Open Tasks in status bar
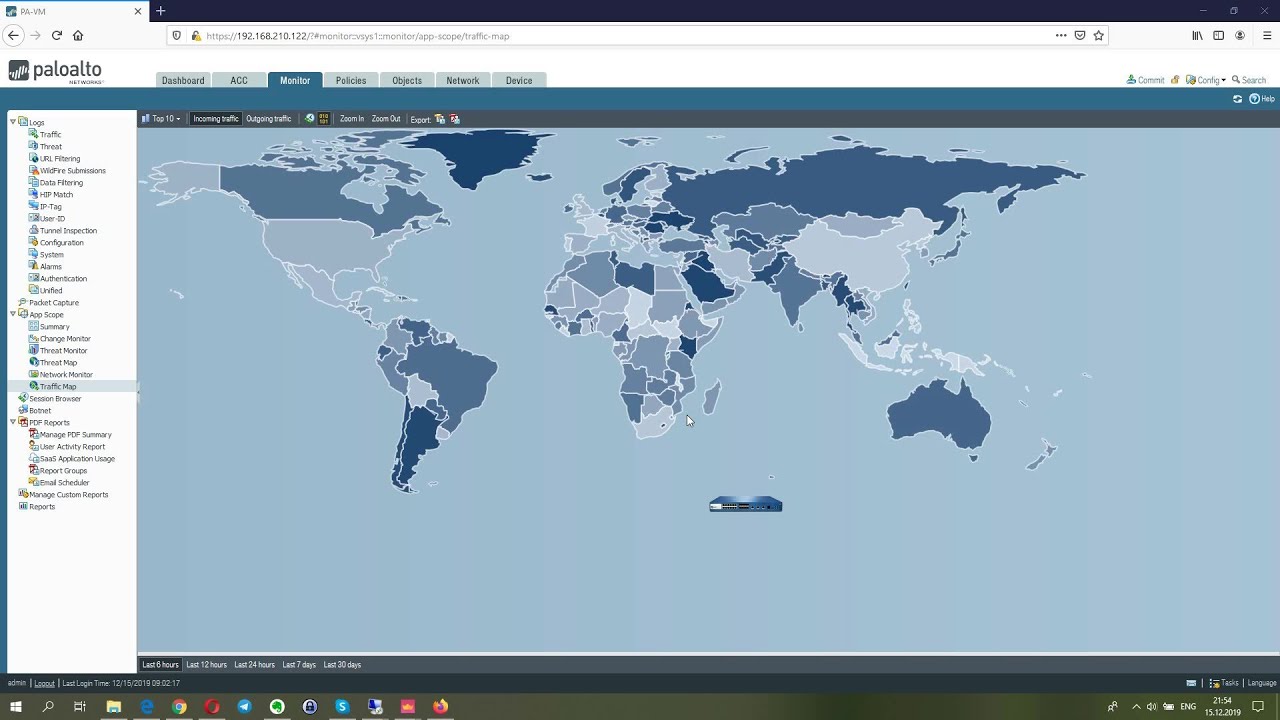 click(x=1224, y=683)
